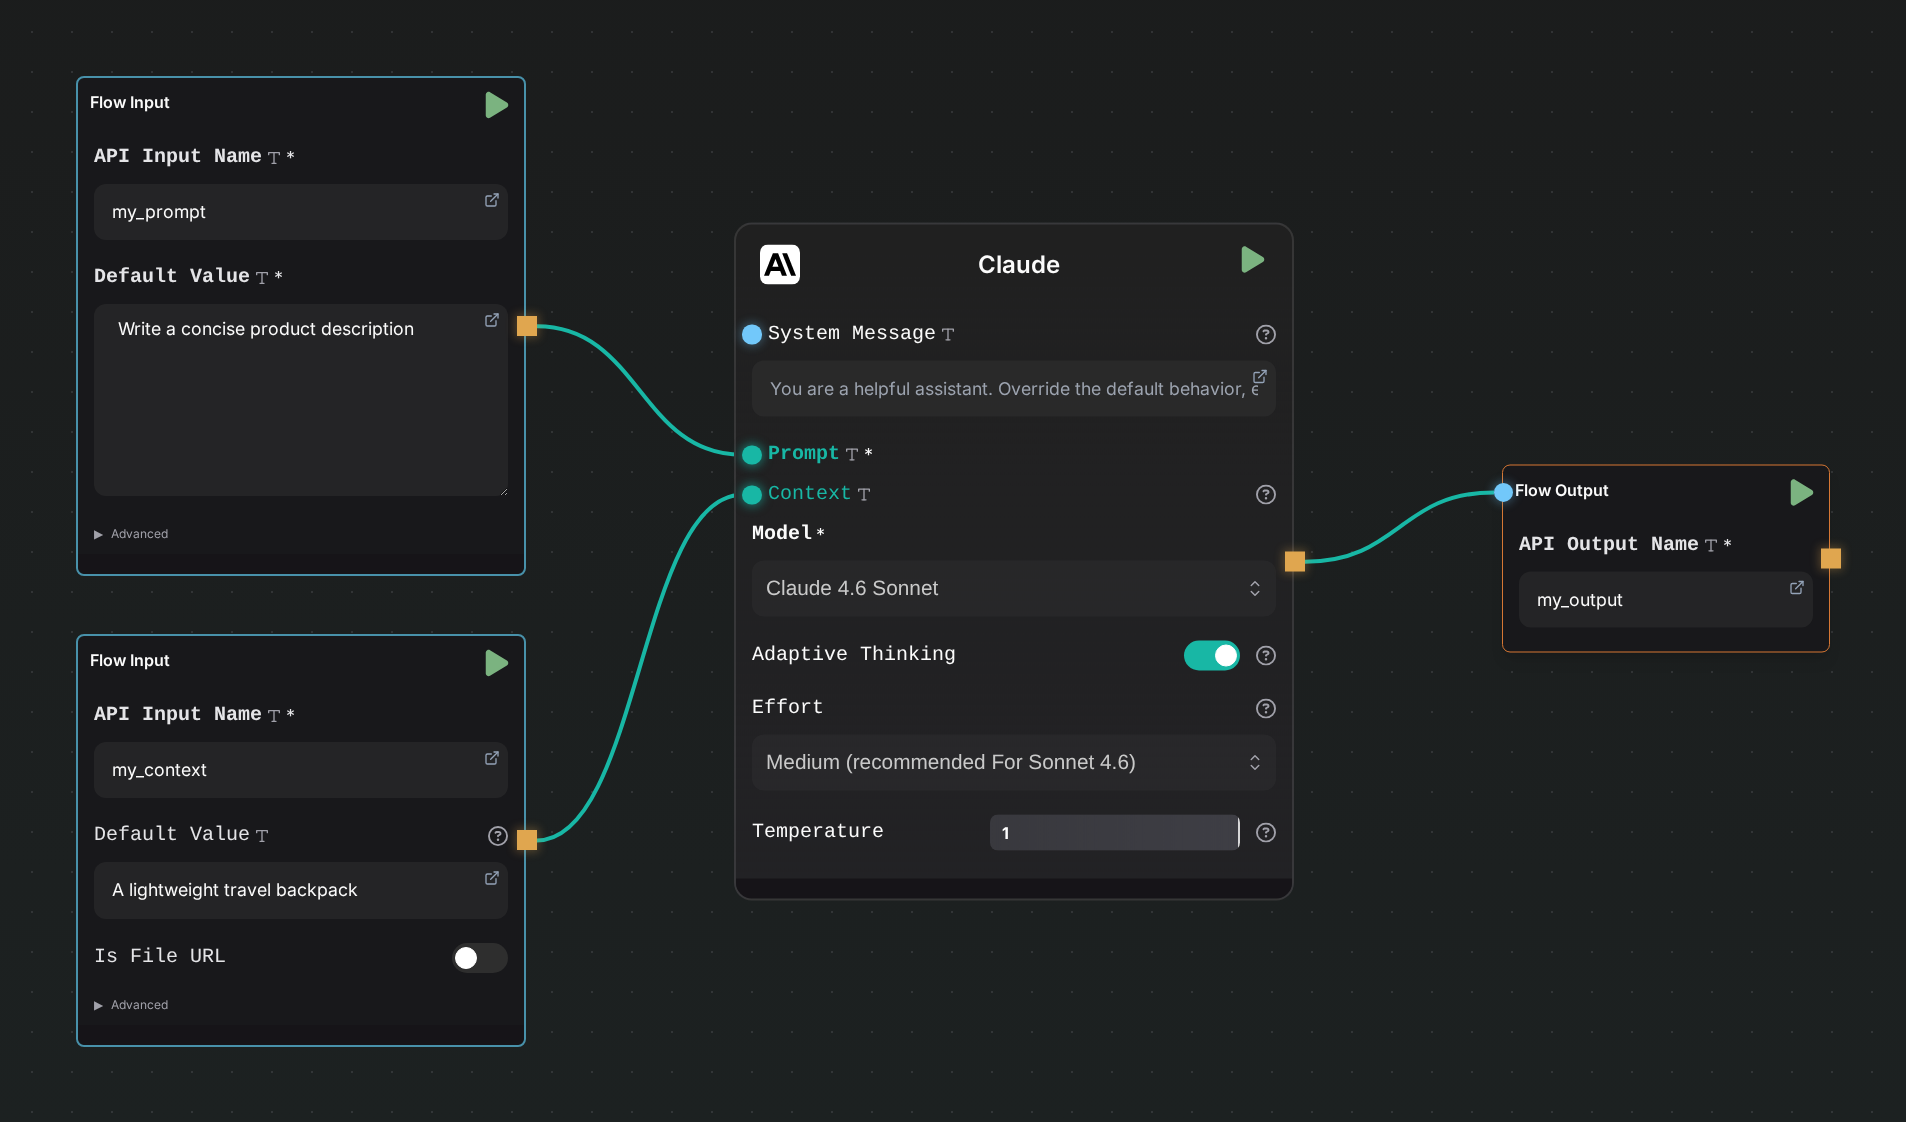Expand the 'A lightweight travel backpack' editor
Image resolution: width=1906 pixels, height=1122 pixels.
tap(492, 878)
